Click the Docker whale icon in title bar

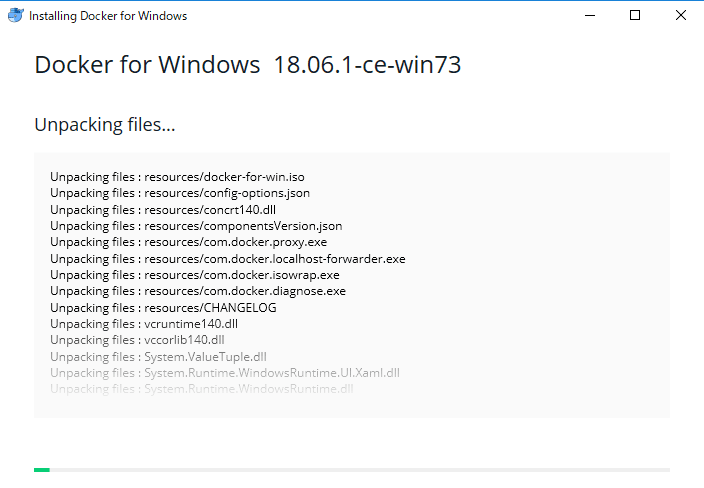point(16,15)
